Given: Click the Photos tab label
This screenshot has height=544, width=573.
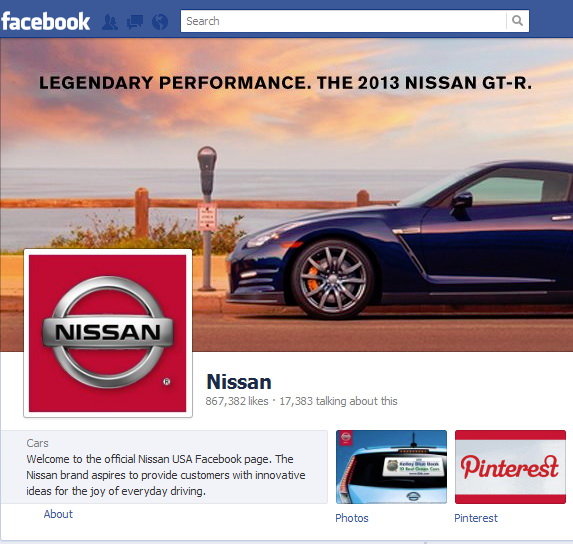Looking at the screenshot, I should coord(352,518).
